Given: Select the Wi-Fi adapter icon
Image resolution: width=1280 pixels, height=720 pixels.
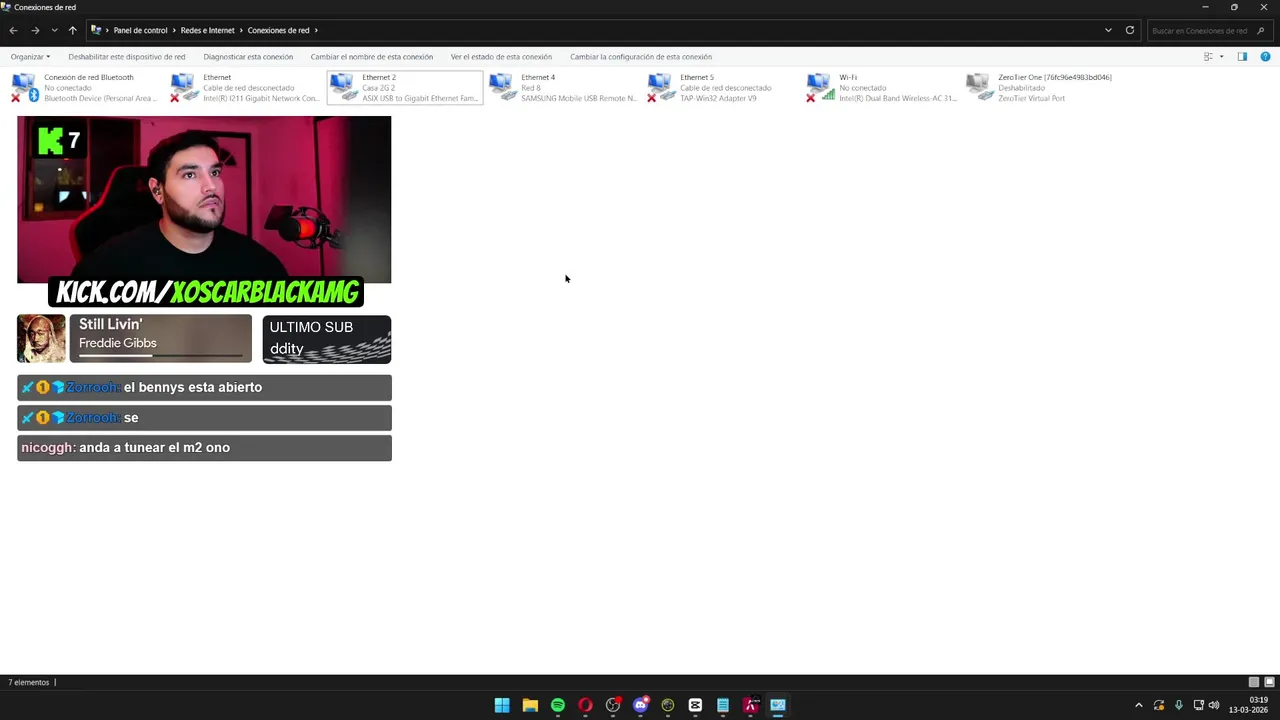Looking at the screenshot, I should click(820, 88).
